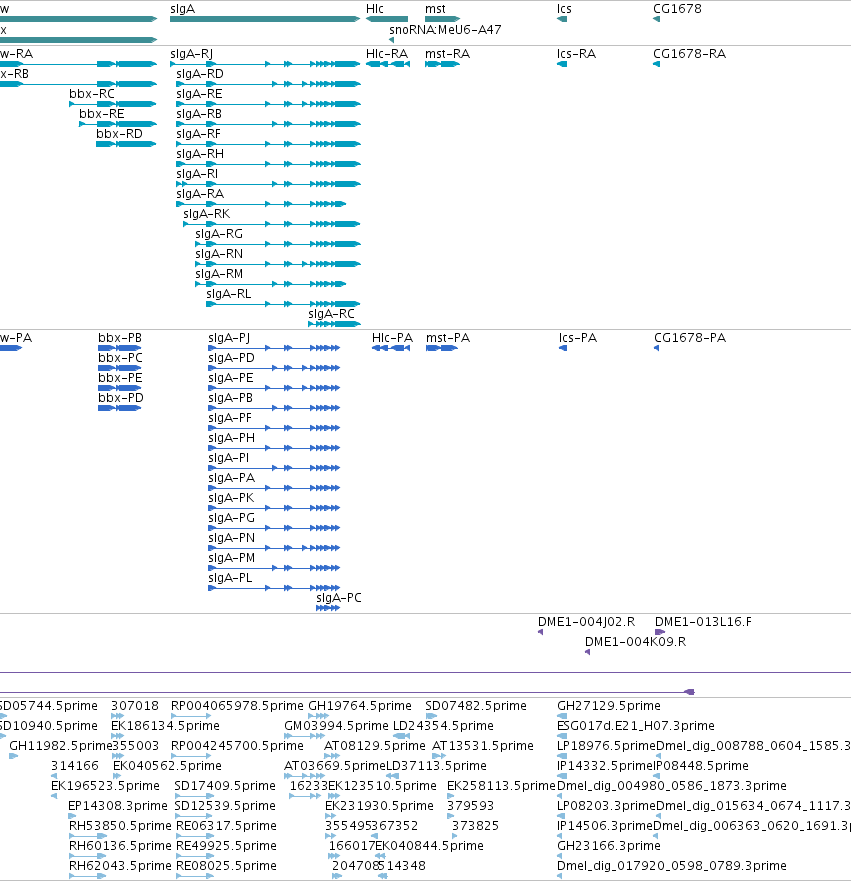Click protein label slgA-PJ
Viewport: 851px width, 881px height.
pyautogui.click(x=229, y=339)
